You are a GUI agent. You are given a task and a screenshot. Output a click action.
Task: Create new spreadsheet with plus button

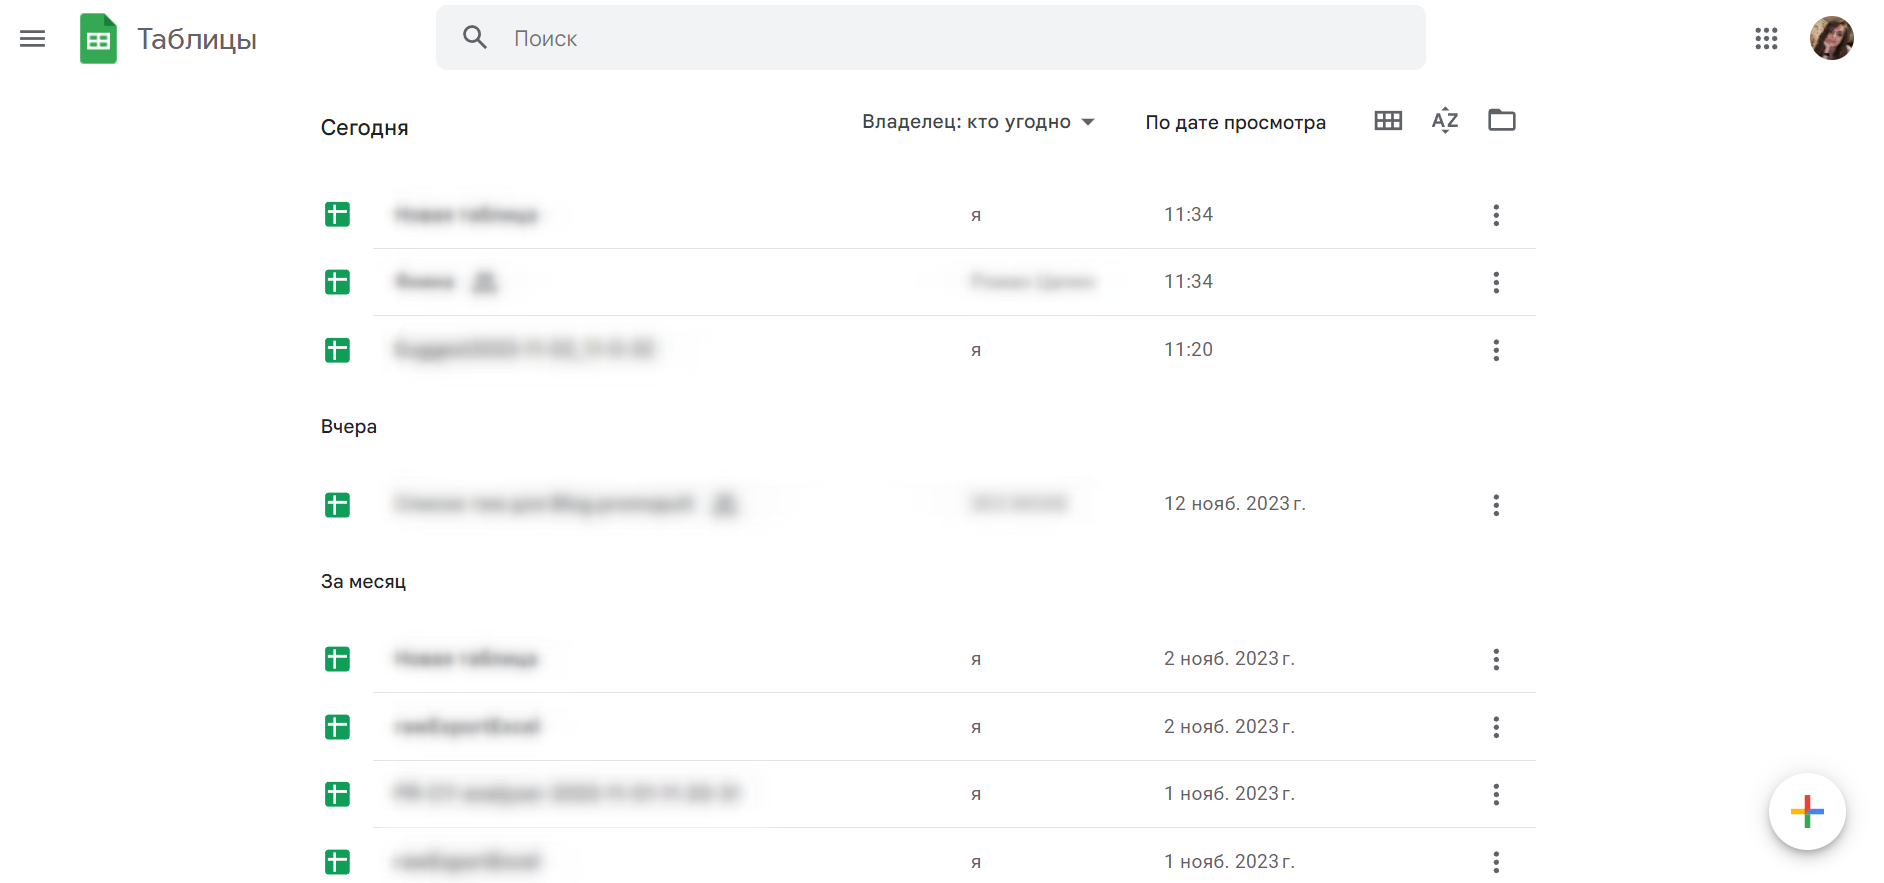[1806, 811]
